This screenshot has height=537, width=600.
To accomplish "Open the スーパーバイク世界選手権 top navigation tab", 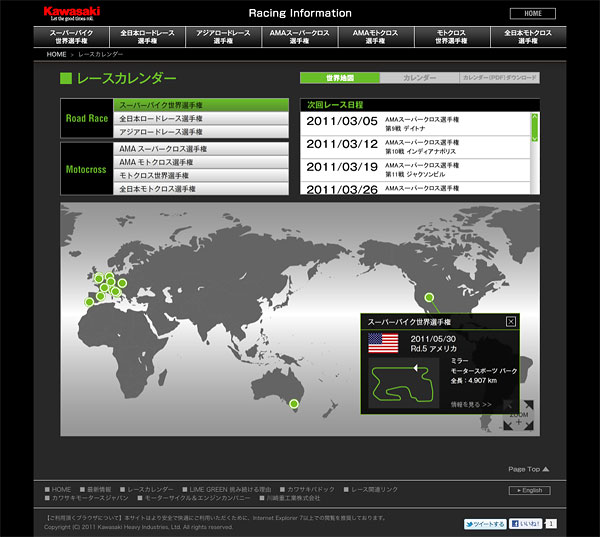I will point(72,37).
